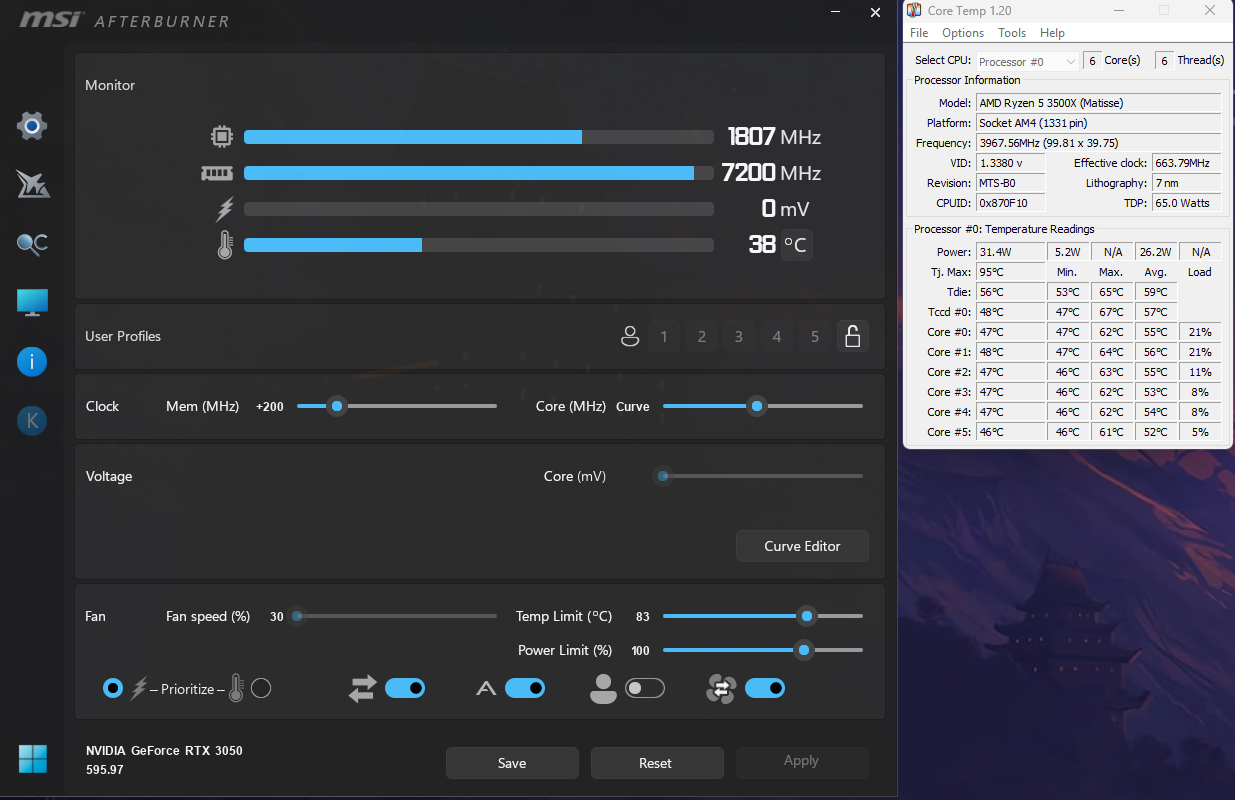The width and height of the screenshot is (1235, 800).
Task: Click the auto fan 'A' icon
Action: point(486,688)
